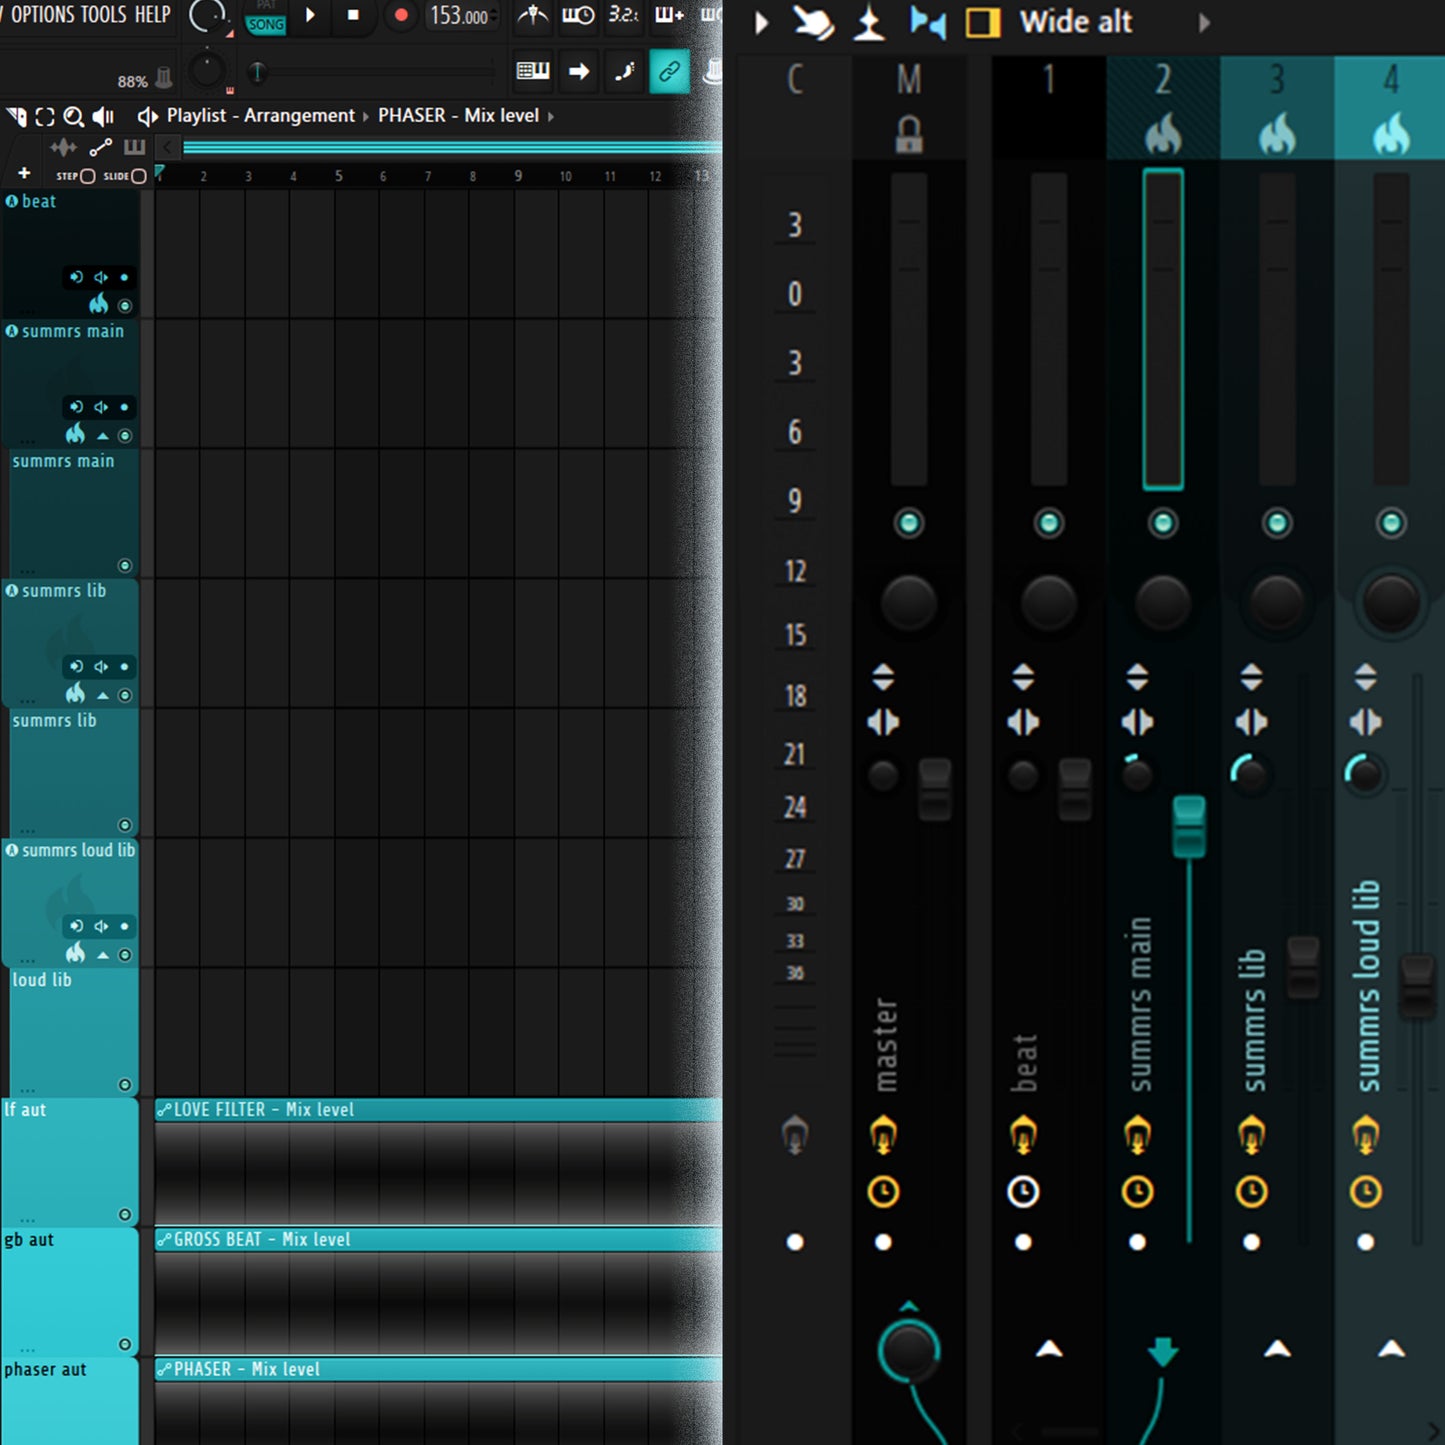Switch to SONG mode
Viewport: 1445px width, 1445px height.
tap(266, 24)
